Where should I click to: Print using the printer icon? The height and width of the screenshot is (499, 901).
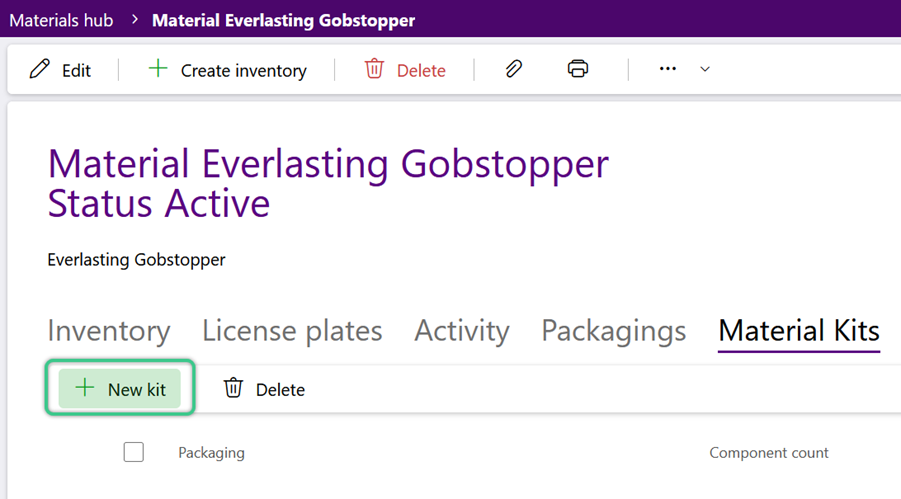578,68
